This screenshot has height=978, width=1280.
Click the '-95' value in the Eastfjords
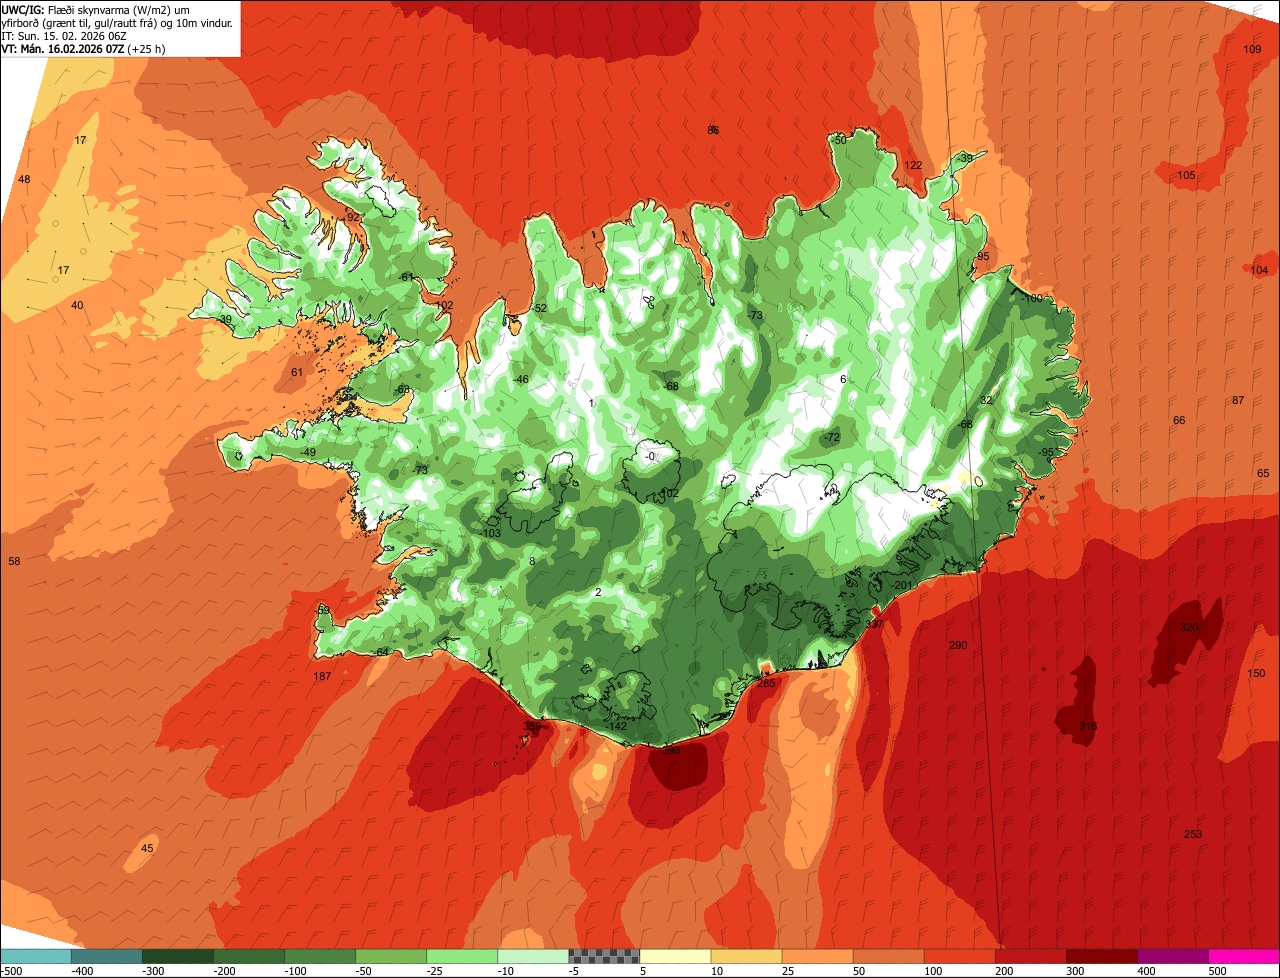tap(1046, 452)
